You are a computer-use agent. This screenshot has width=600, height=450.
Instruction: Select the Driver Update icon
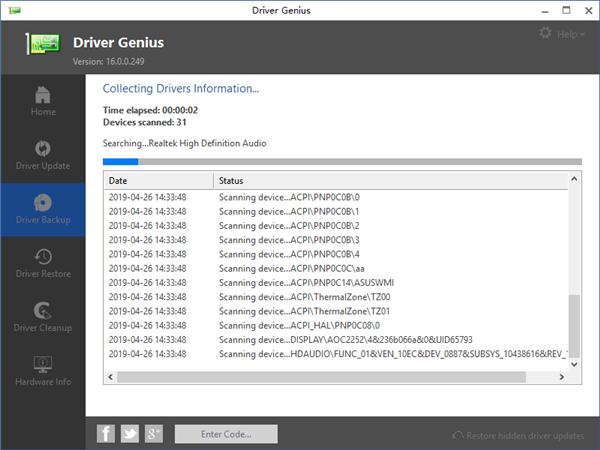click(42, 148)
